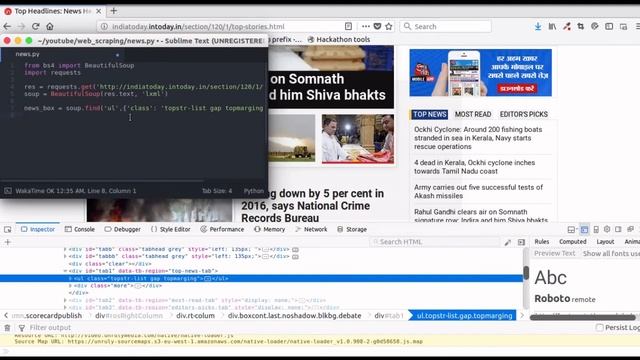The image size is (640, 360).
Task: Collapse the div id tab1 node
Action: tap(65, 271)
